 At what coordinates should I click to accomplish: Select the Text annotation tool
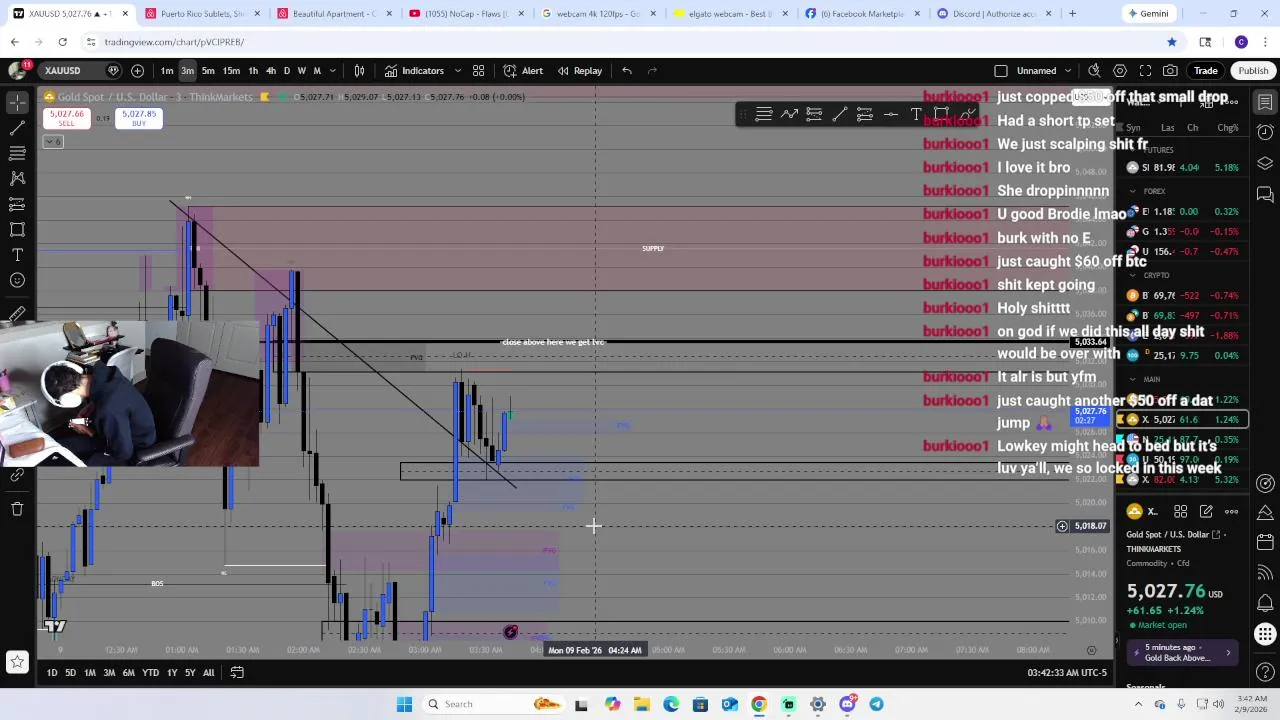[x=17, y=255]
